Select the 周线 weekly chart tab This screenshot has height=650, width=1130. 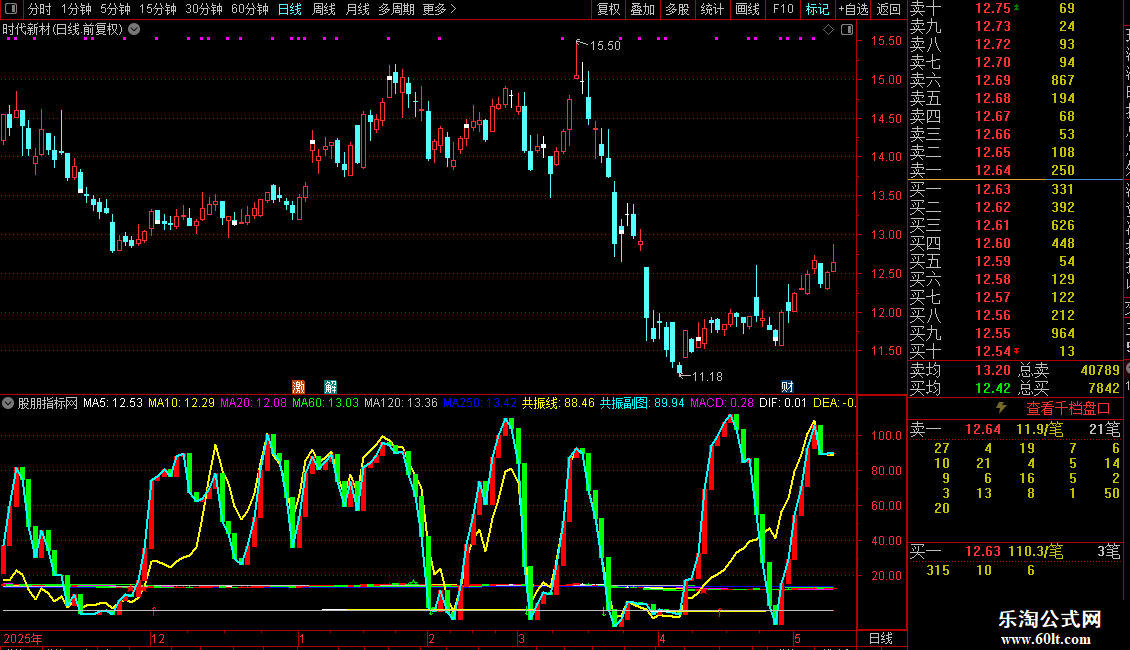324,9
